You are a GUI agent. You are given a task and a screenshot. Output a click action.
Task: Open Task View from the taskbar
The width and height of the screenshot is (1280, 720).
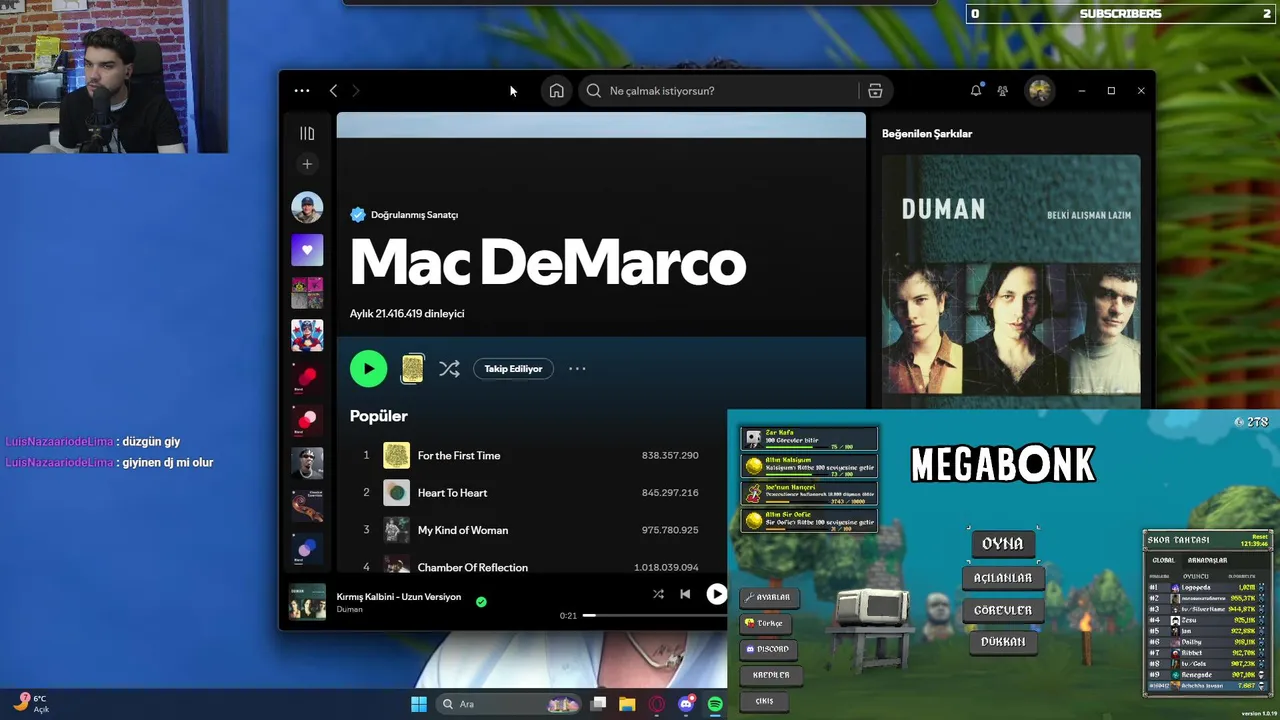pos(598,704)
